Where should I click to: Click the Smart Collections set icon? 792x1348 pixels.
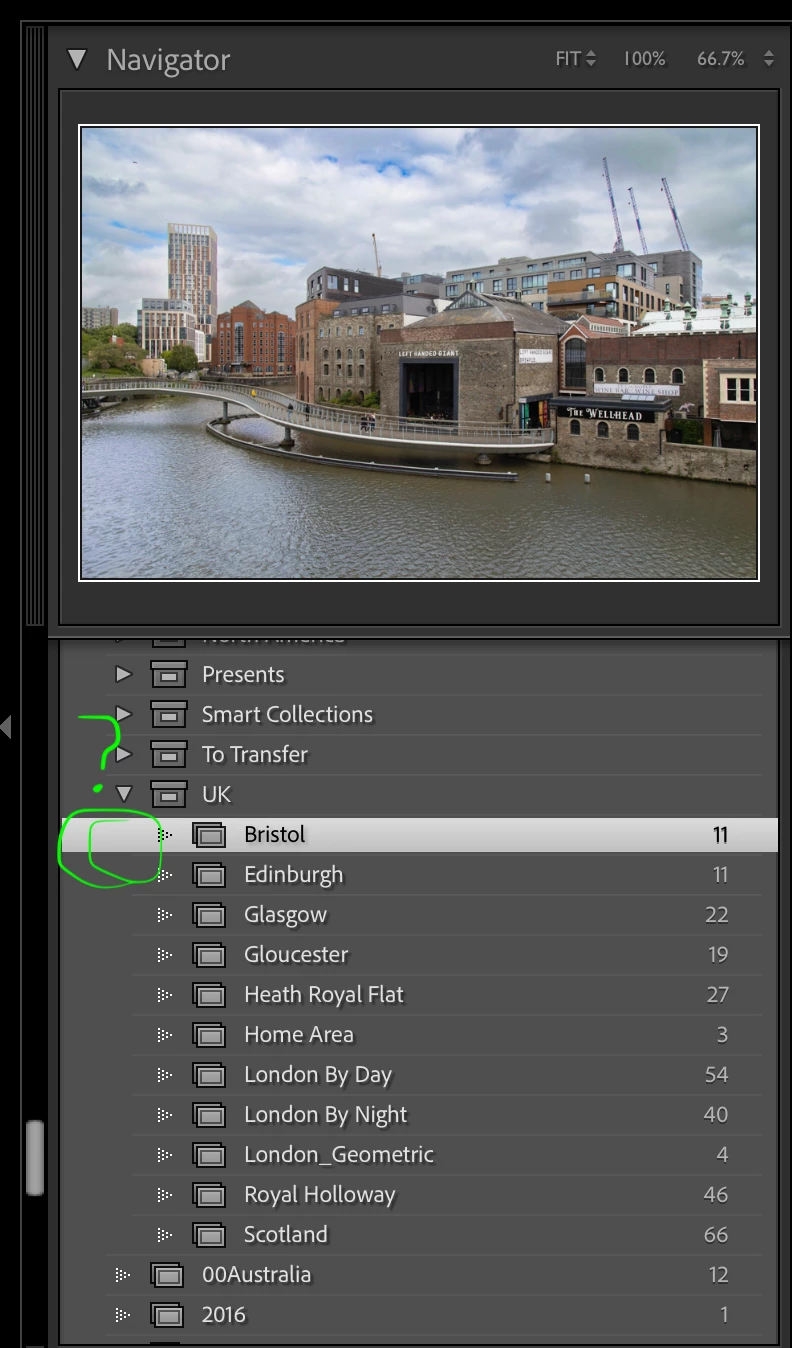click(169, 715)
